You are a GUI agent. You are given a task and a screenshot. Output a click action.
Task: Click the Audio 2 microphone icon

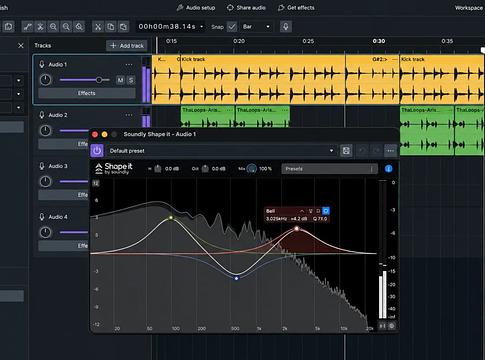tap(42, 115)
